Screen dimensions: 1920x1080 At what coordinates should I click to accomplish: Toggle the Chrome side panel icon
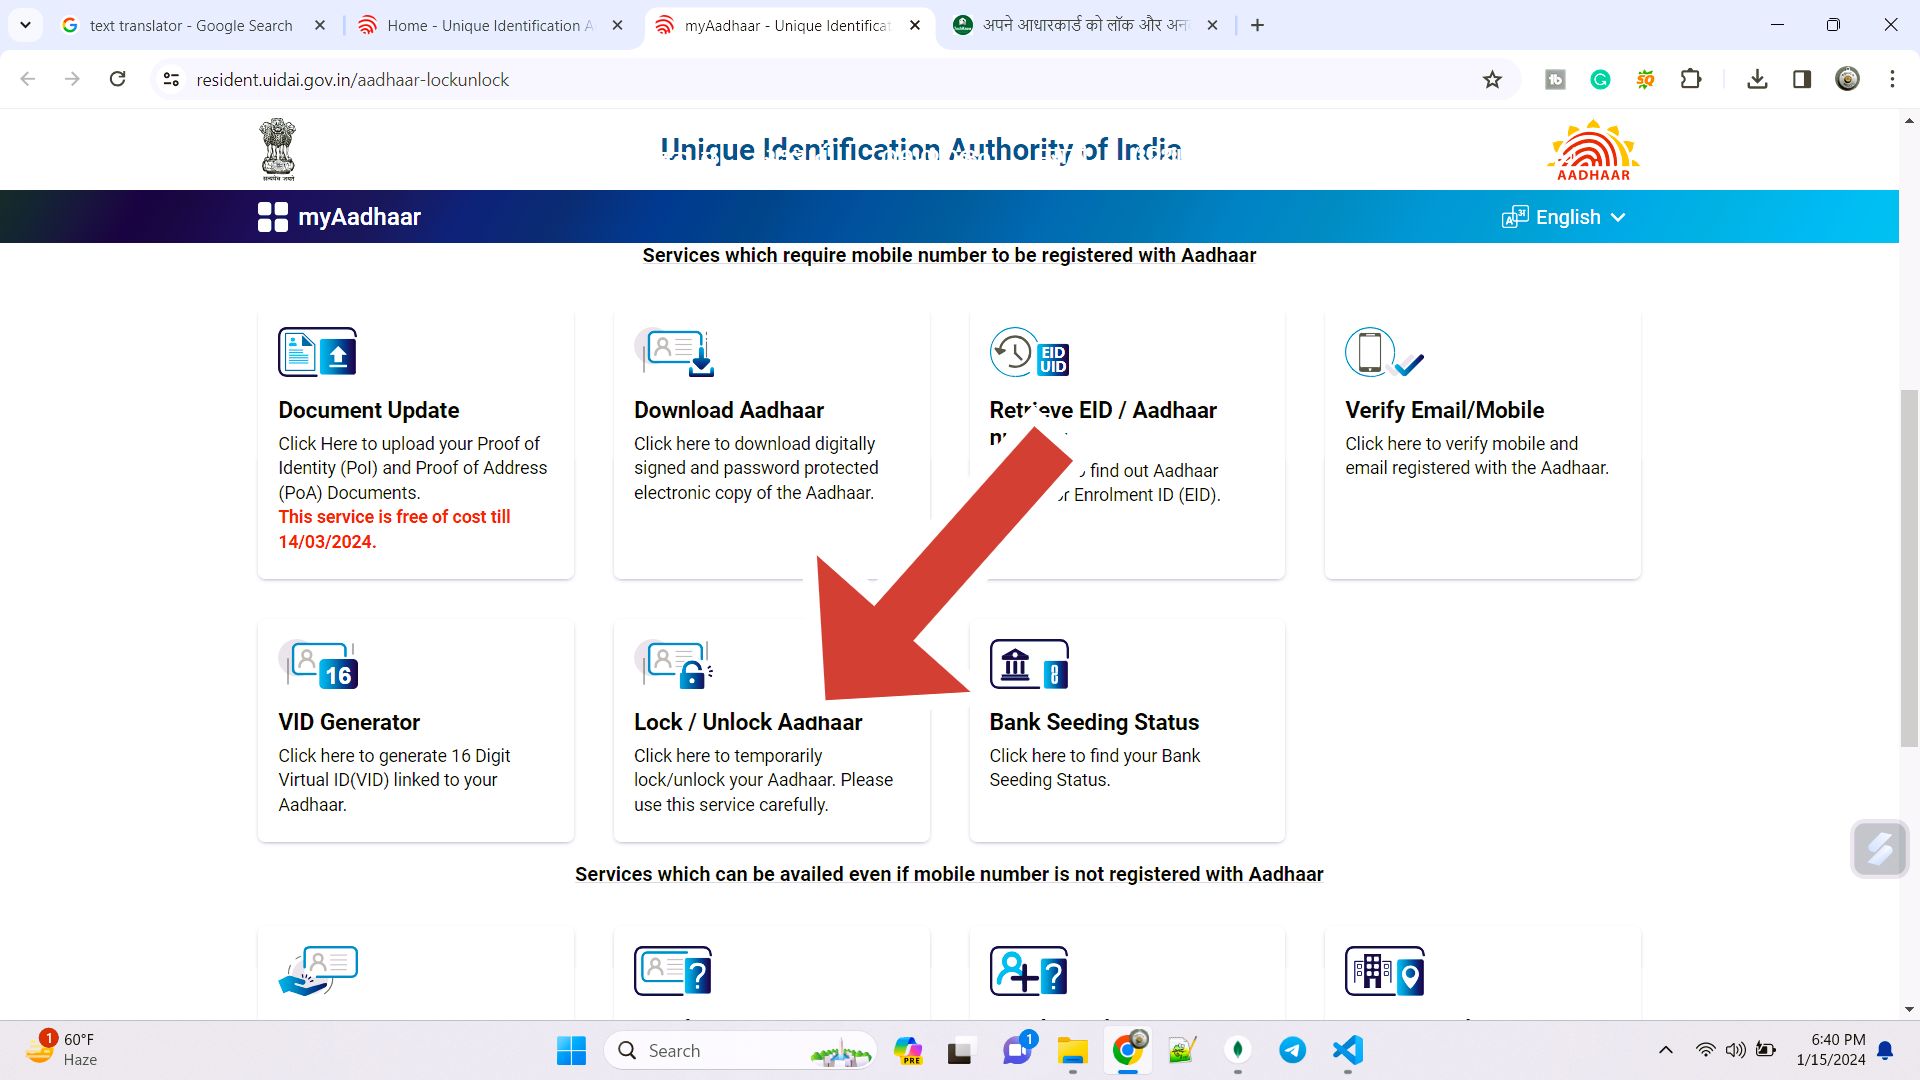(x=1802, y=79)
